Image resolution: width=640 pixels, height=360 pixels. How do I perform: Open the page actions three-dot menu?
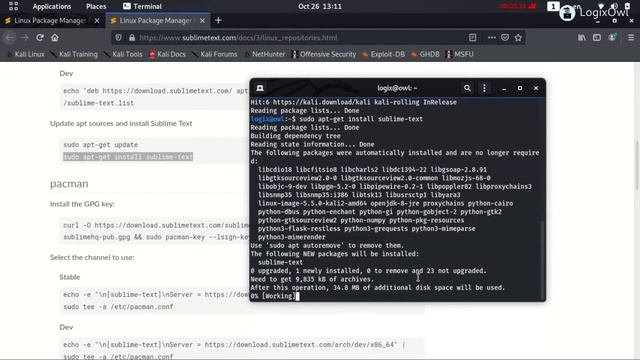491,38
